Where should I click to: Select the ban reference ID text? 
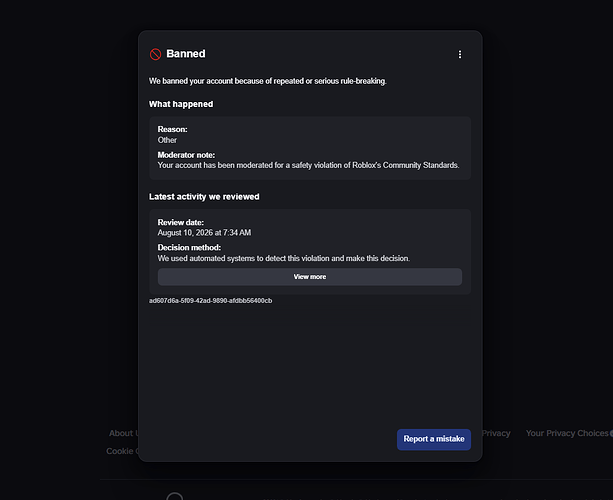tap(210, 301)
